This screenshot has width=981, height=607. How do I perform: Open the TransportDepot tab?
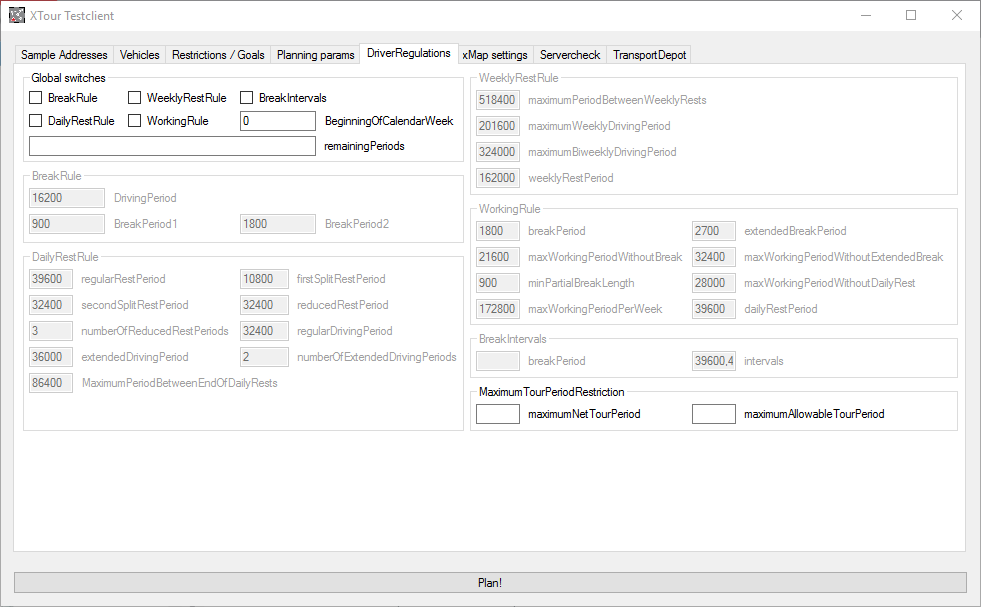click(649, 55)
